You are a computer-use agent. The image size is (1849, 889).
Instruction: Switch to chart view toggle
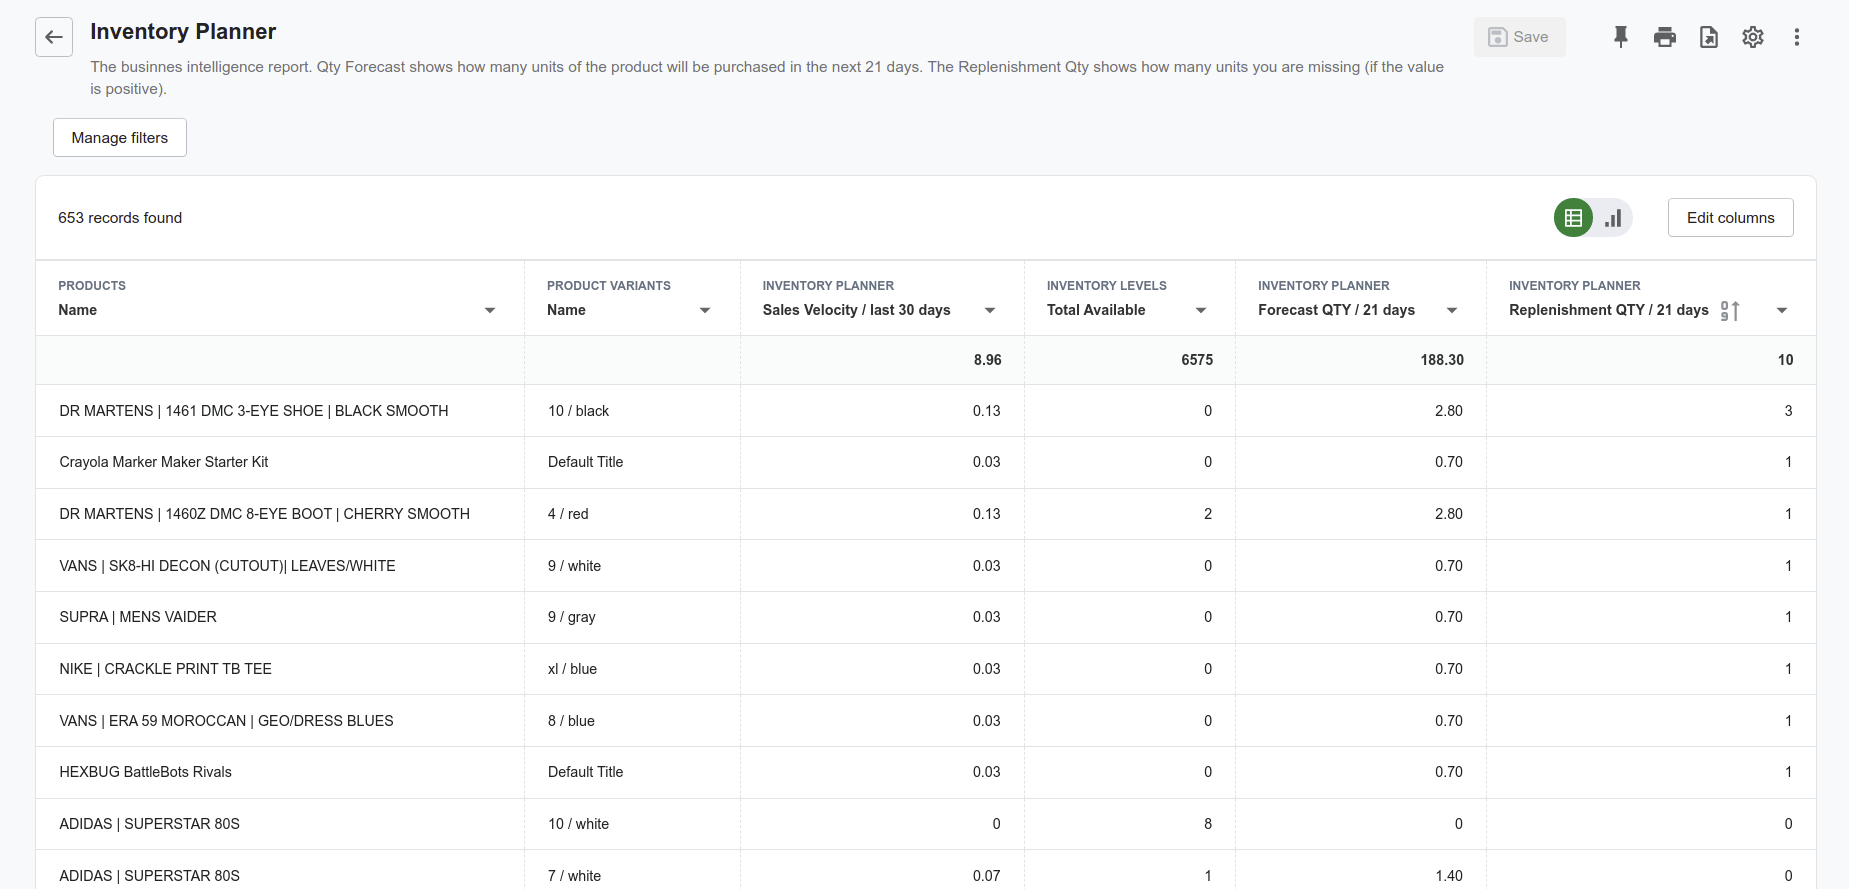pyautogui.click(x=1613, y=218)
